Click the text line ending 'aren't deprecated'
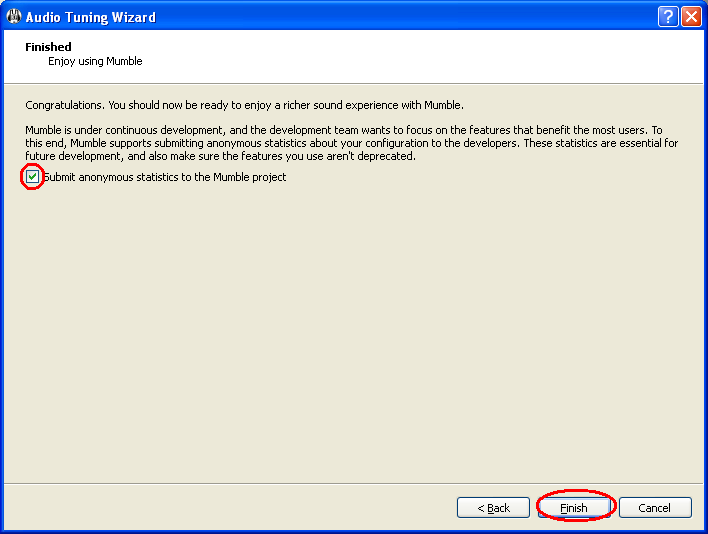The width and height of the screenshot is (708, 534). 220,156
